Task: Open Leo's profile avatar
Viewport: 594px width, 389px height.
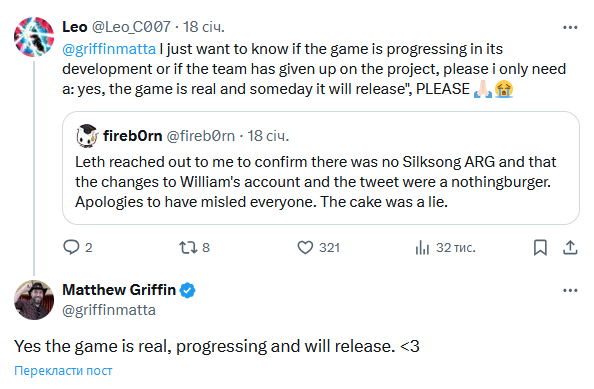Action: point(34,37)
